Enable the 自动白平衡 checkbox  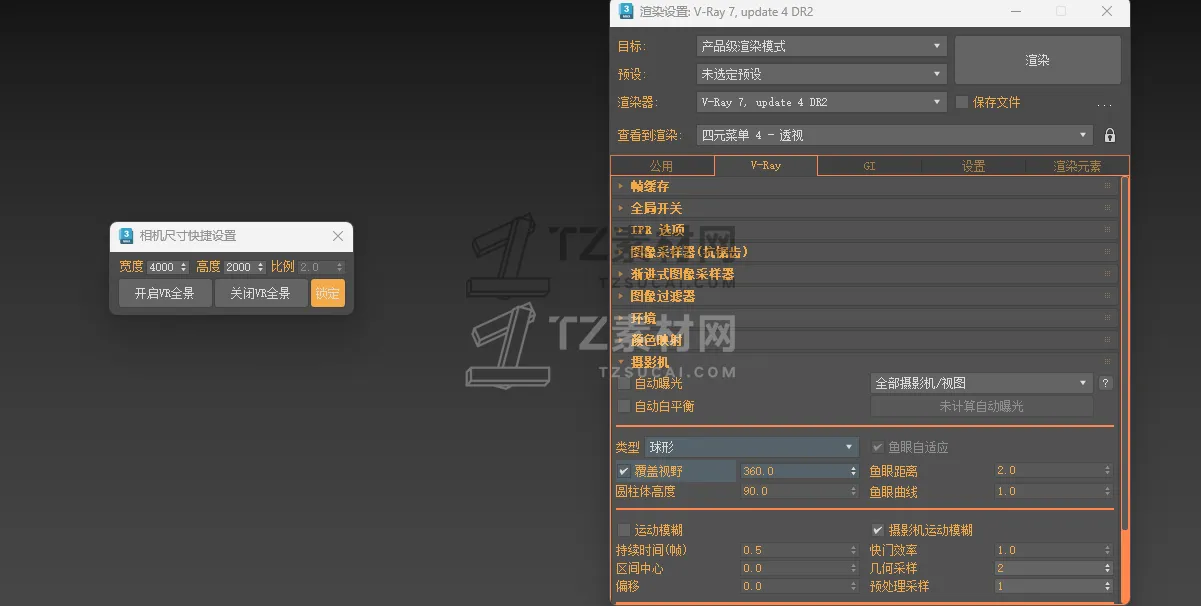tap(624, 406)
